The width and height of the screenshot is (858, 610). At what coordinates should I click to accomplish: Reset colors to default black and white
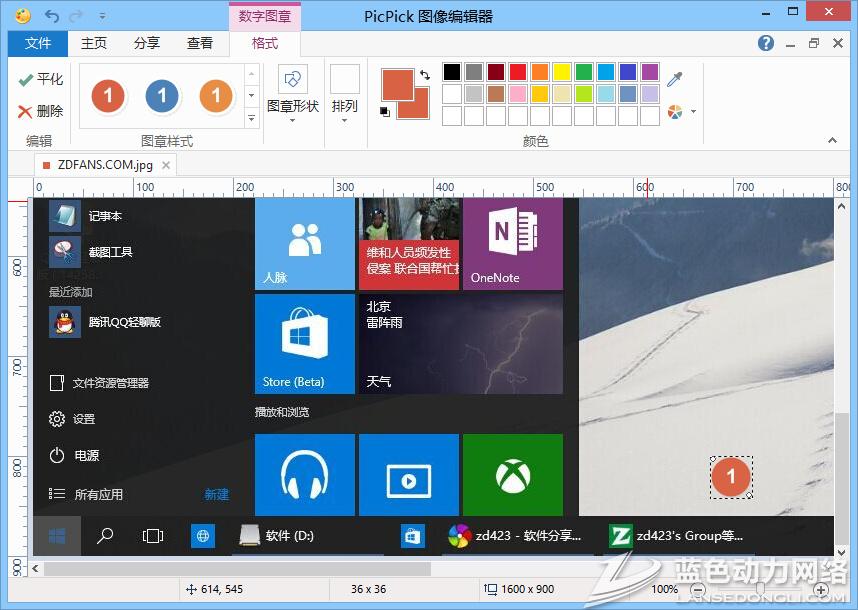point(386,111)
